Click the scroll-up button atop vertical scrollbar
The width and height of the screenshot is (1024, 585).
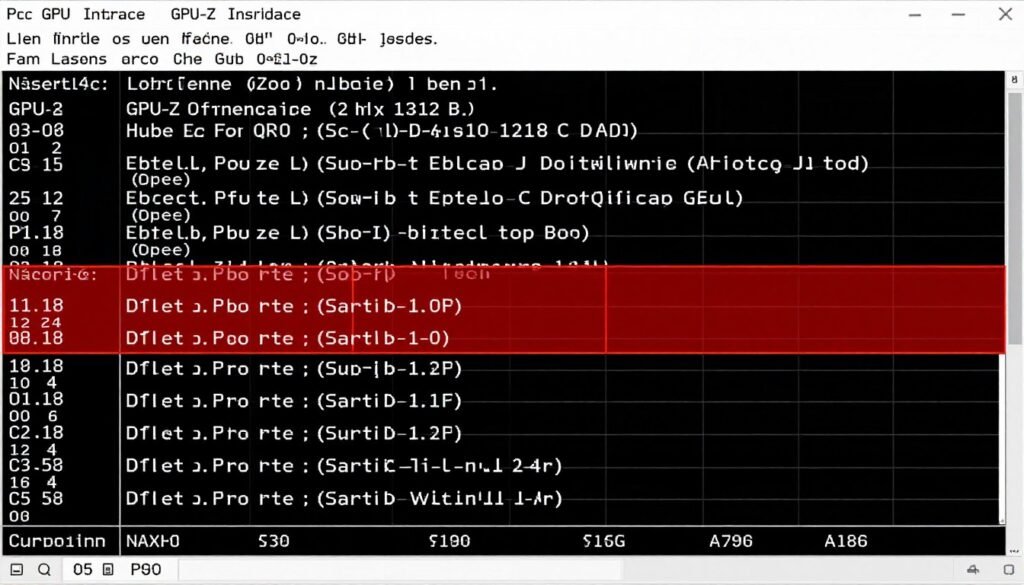tap(1014, 80)
